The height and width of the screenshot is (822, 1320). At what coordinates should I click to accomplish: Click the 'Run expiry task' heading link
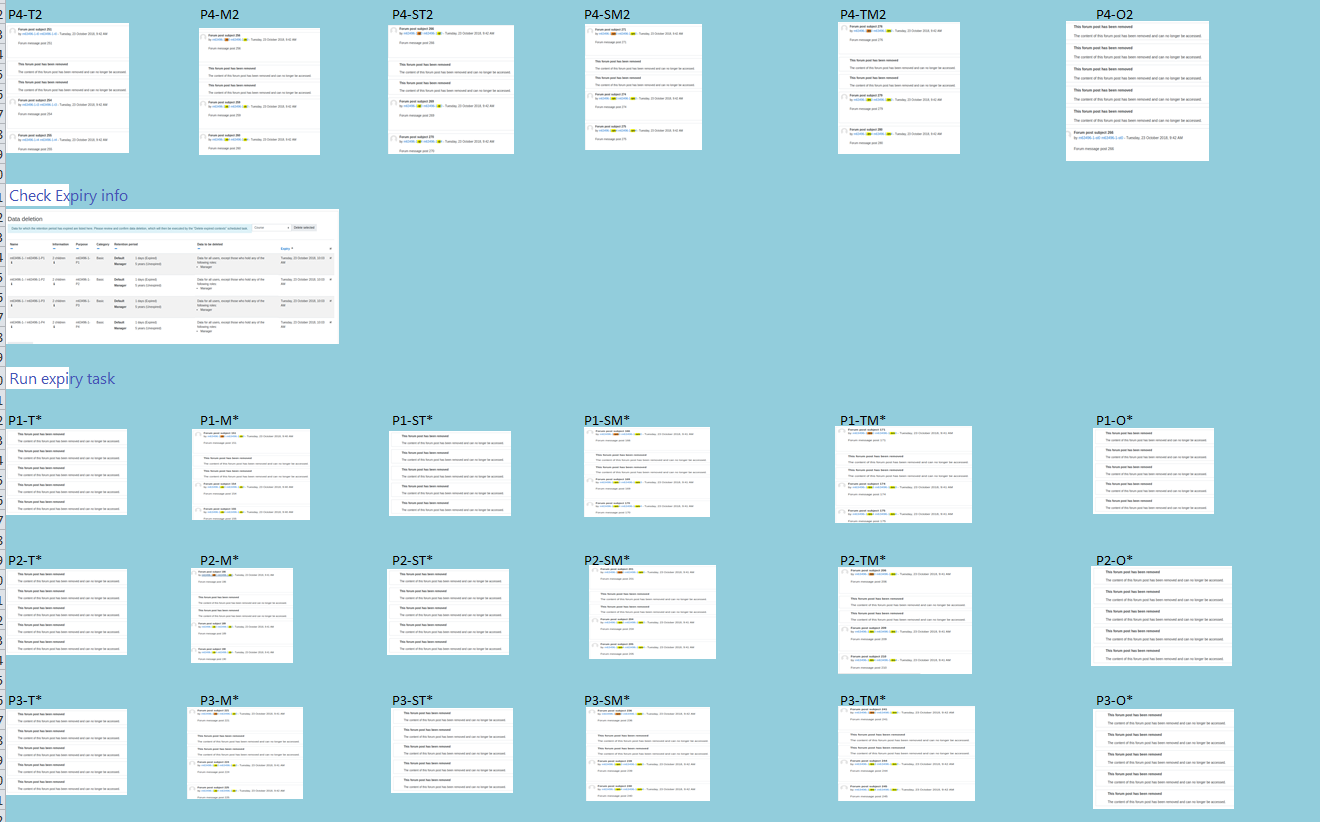click(x=62, y=379)
